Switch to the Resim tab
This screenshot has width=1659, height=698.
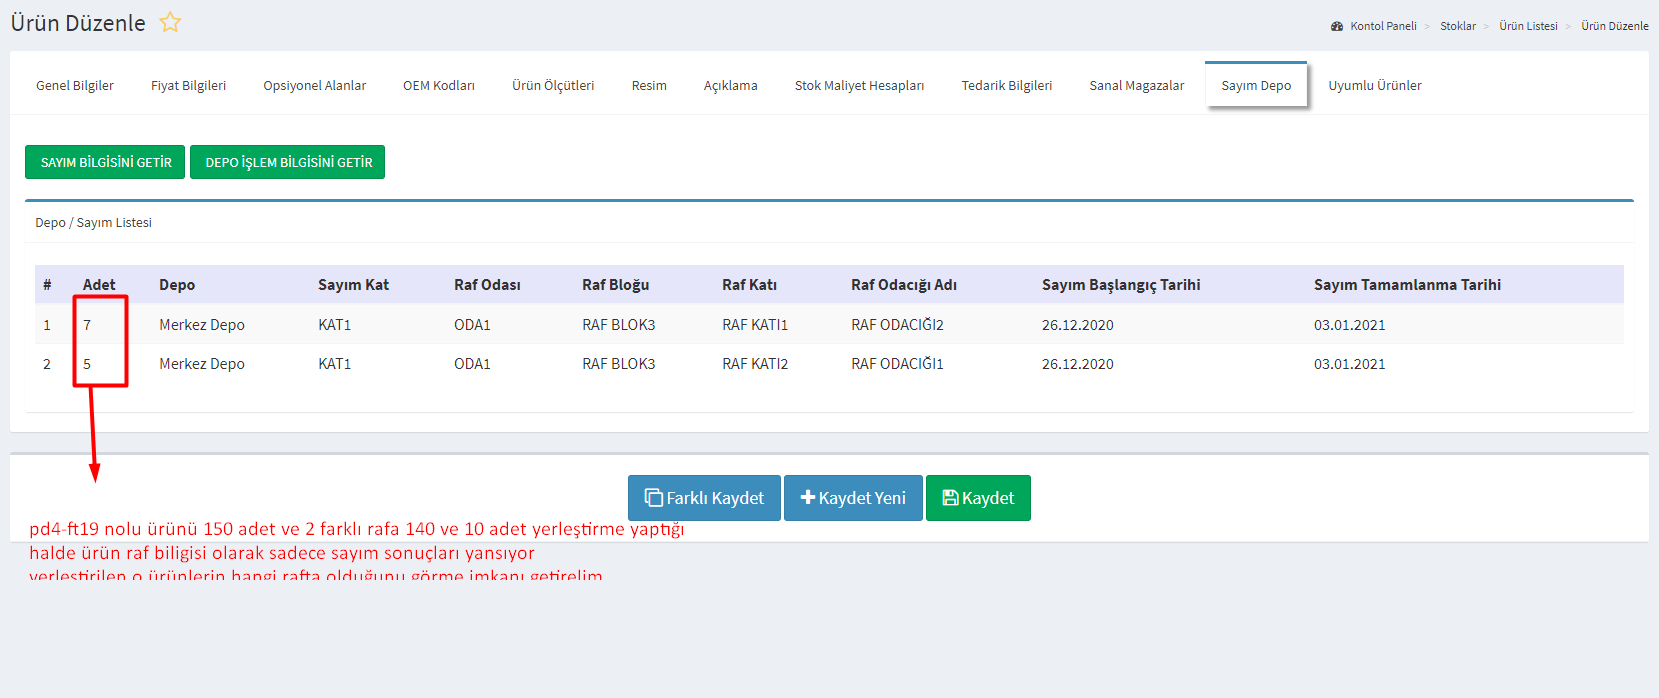tap(649, 86)
